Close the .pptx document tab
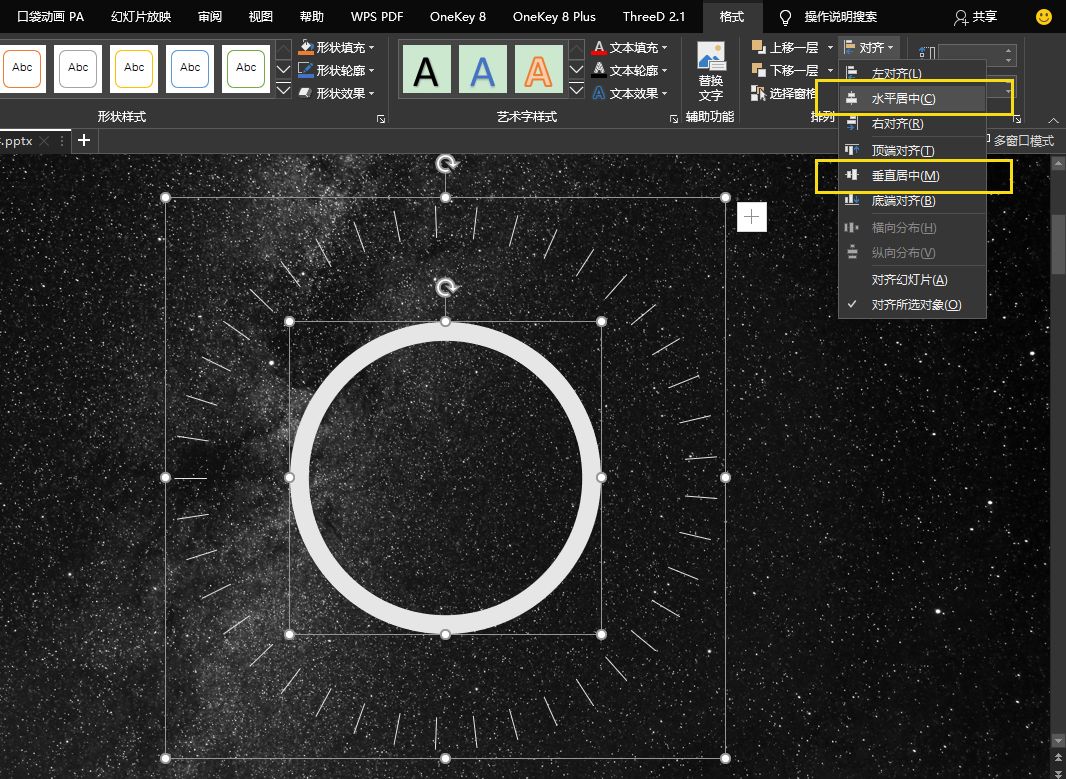This screenshot has height=779, width=1066. (45, 141)
